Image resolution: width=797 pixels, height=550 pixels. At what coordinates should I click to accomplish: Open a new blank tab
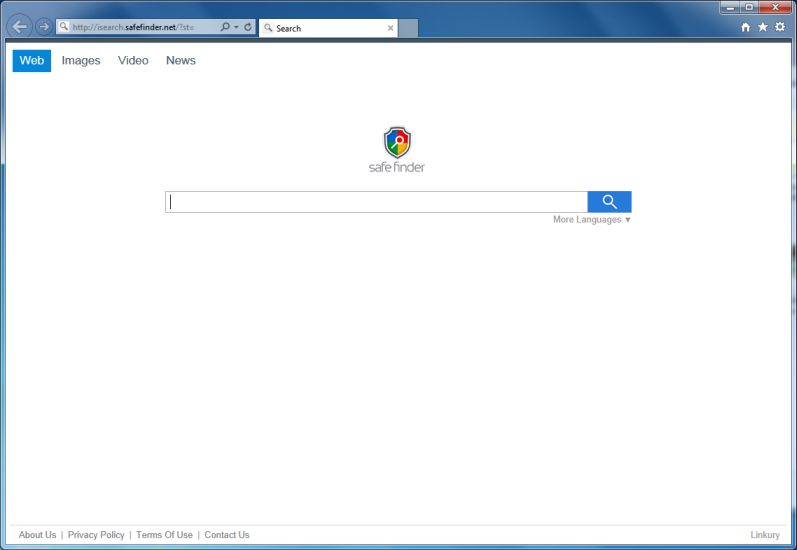[x=408, y=28]
